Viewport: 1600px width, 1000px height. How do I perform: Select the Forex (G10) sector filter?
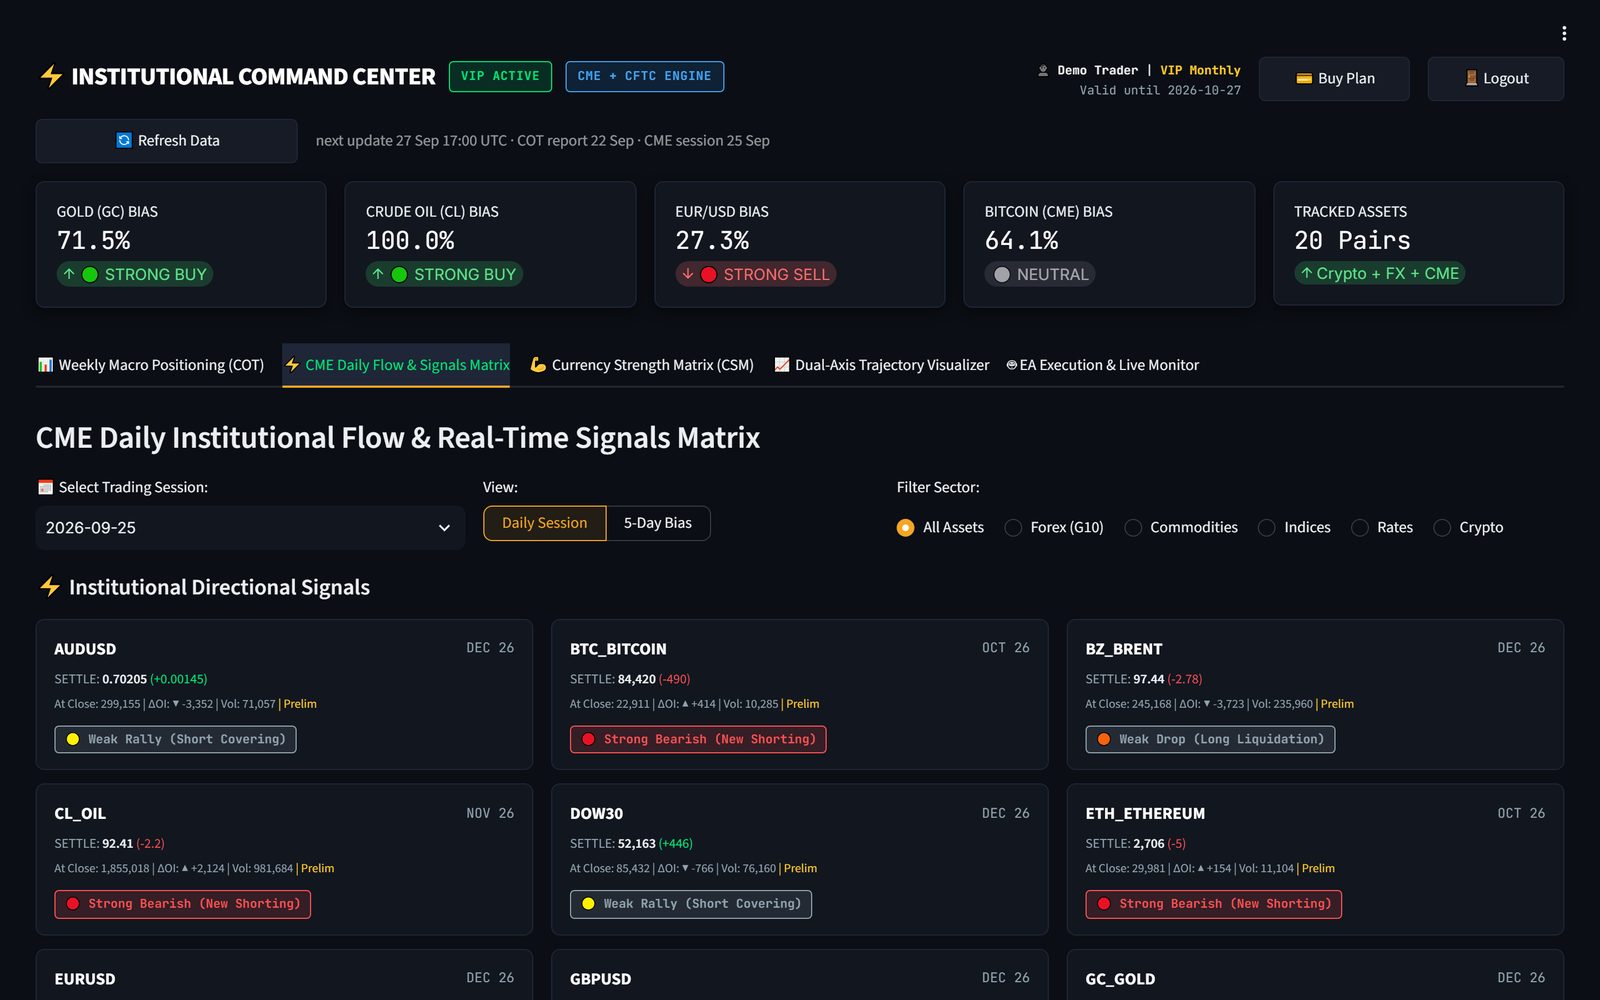1054,527
